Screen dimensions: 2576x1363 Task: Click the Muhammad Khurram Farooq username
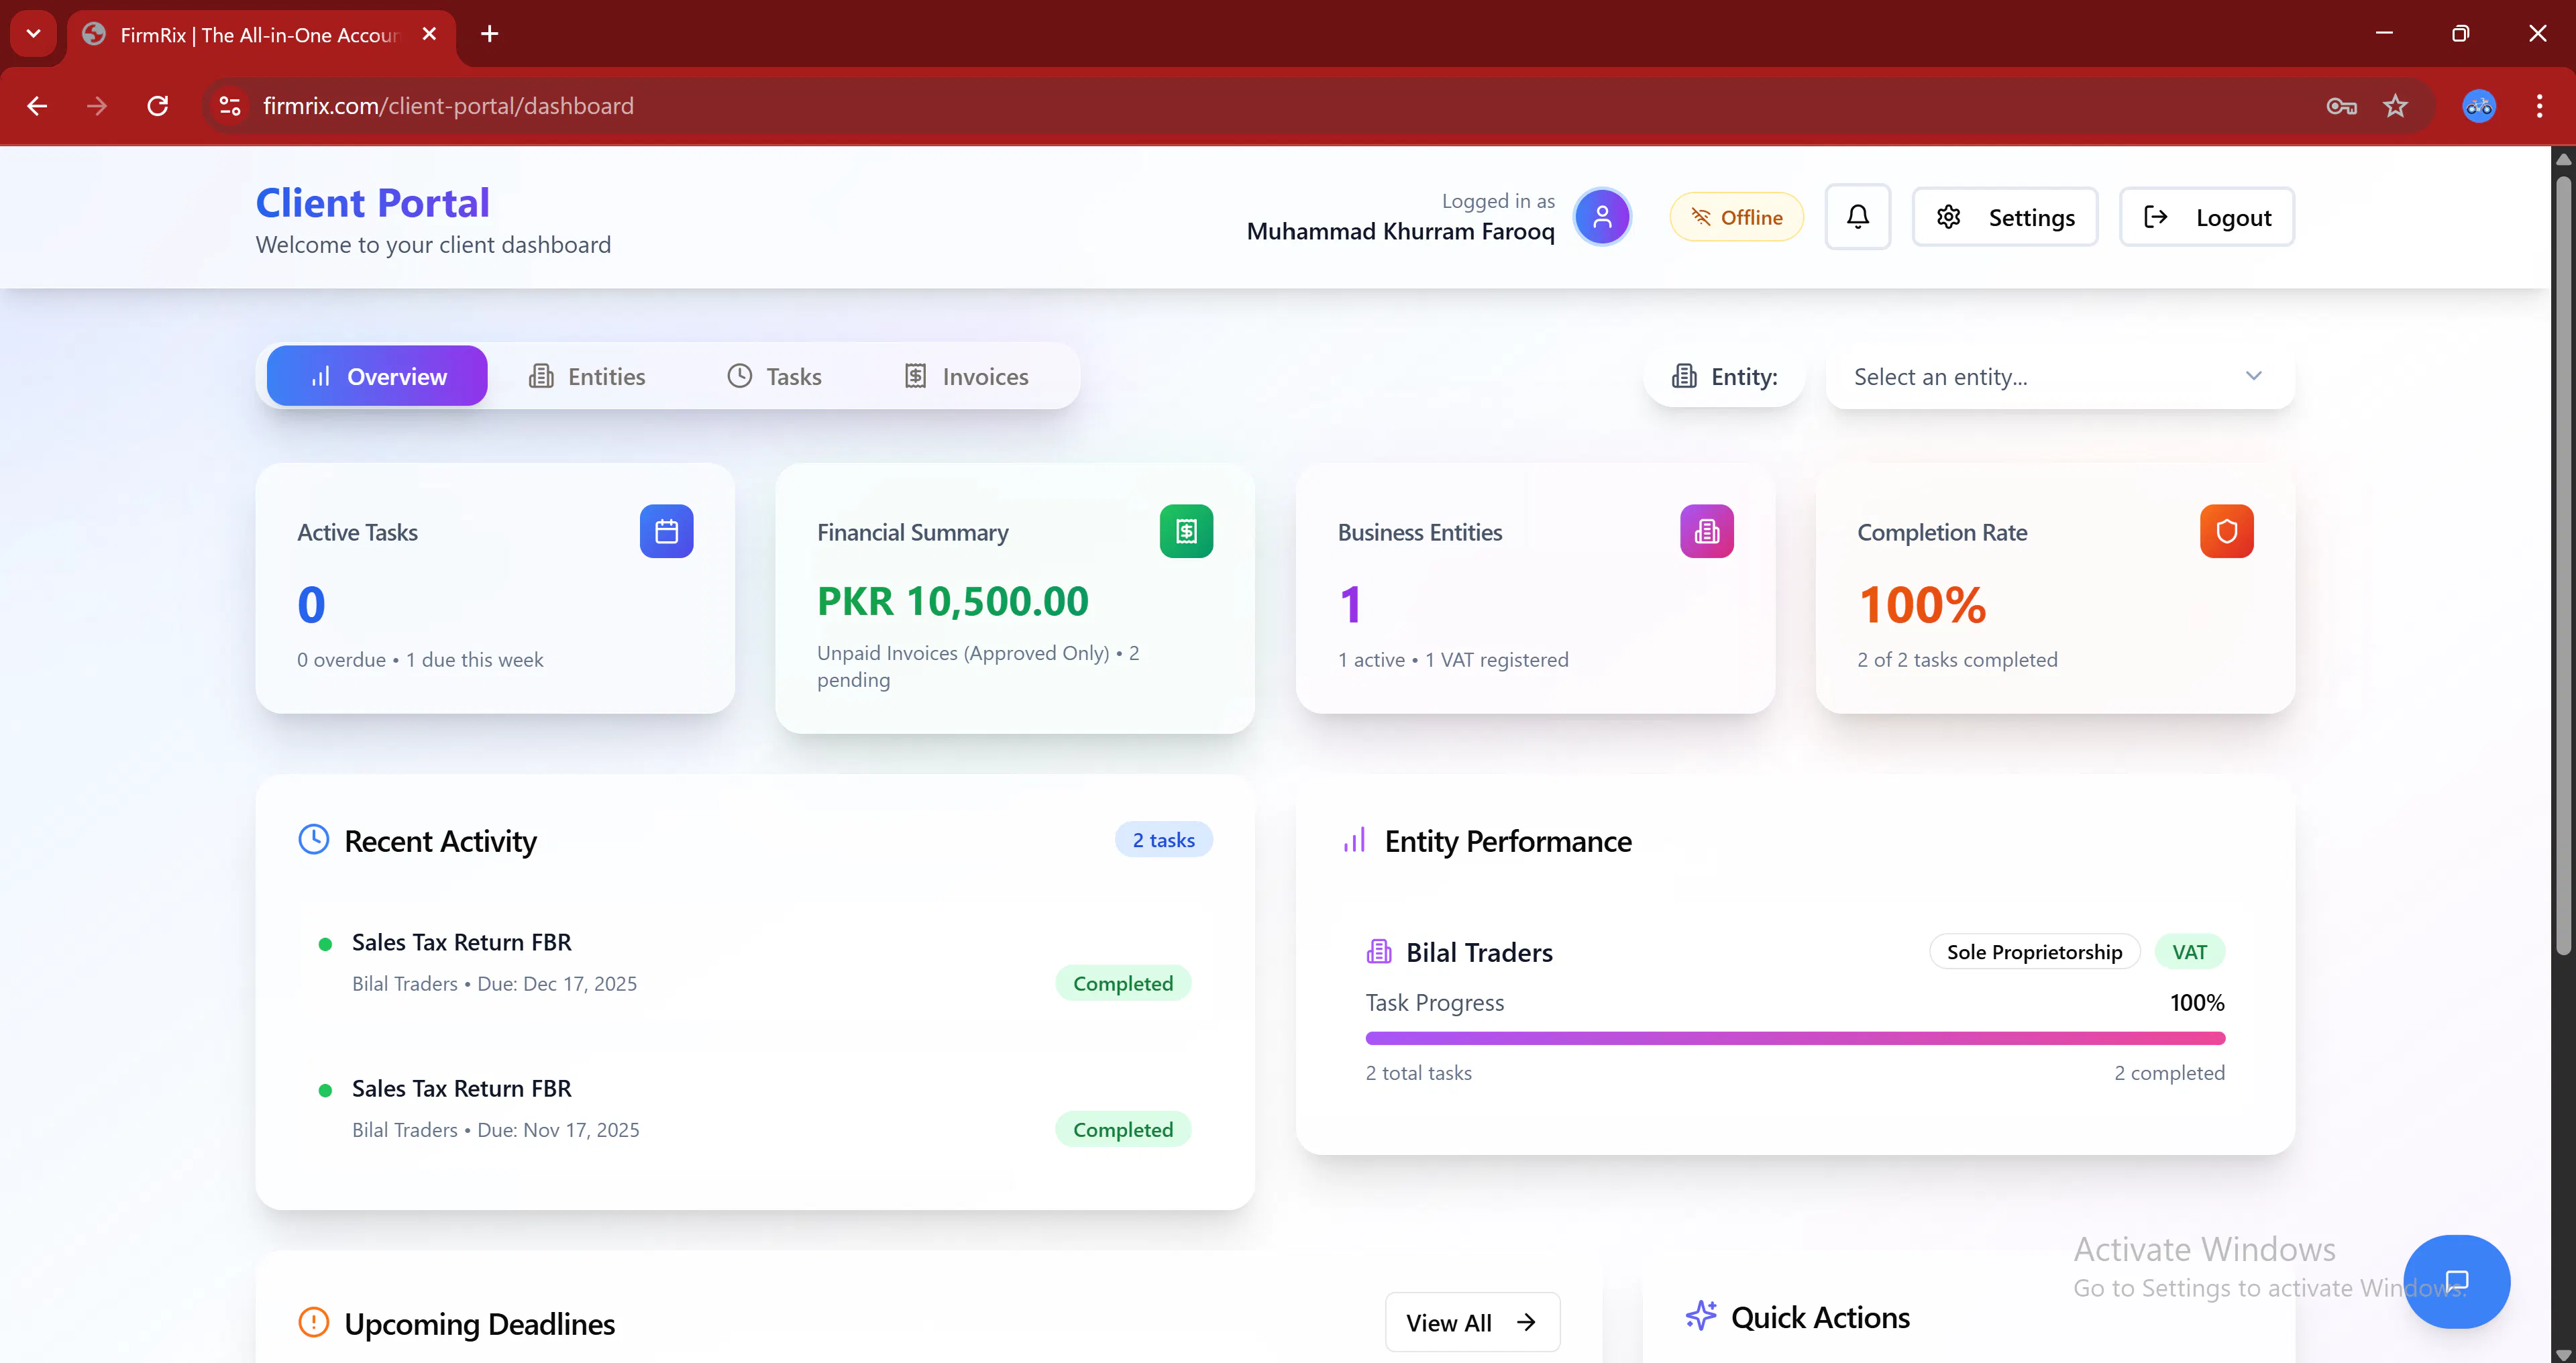[x=1400, y=231]
